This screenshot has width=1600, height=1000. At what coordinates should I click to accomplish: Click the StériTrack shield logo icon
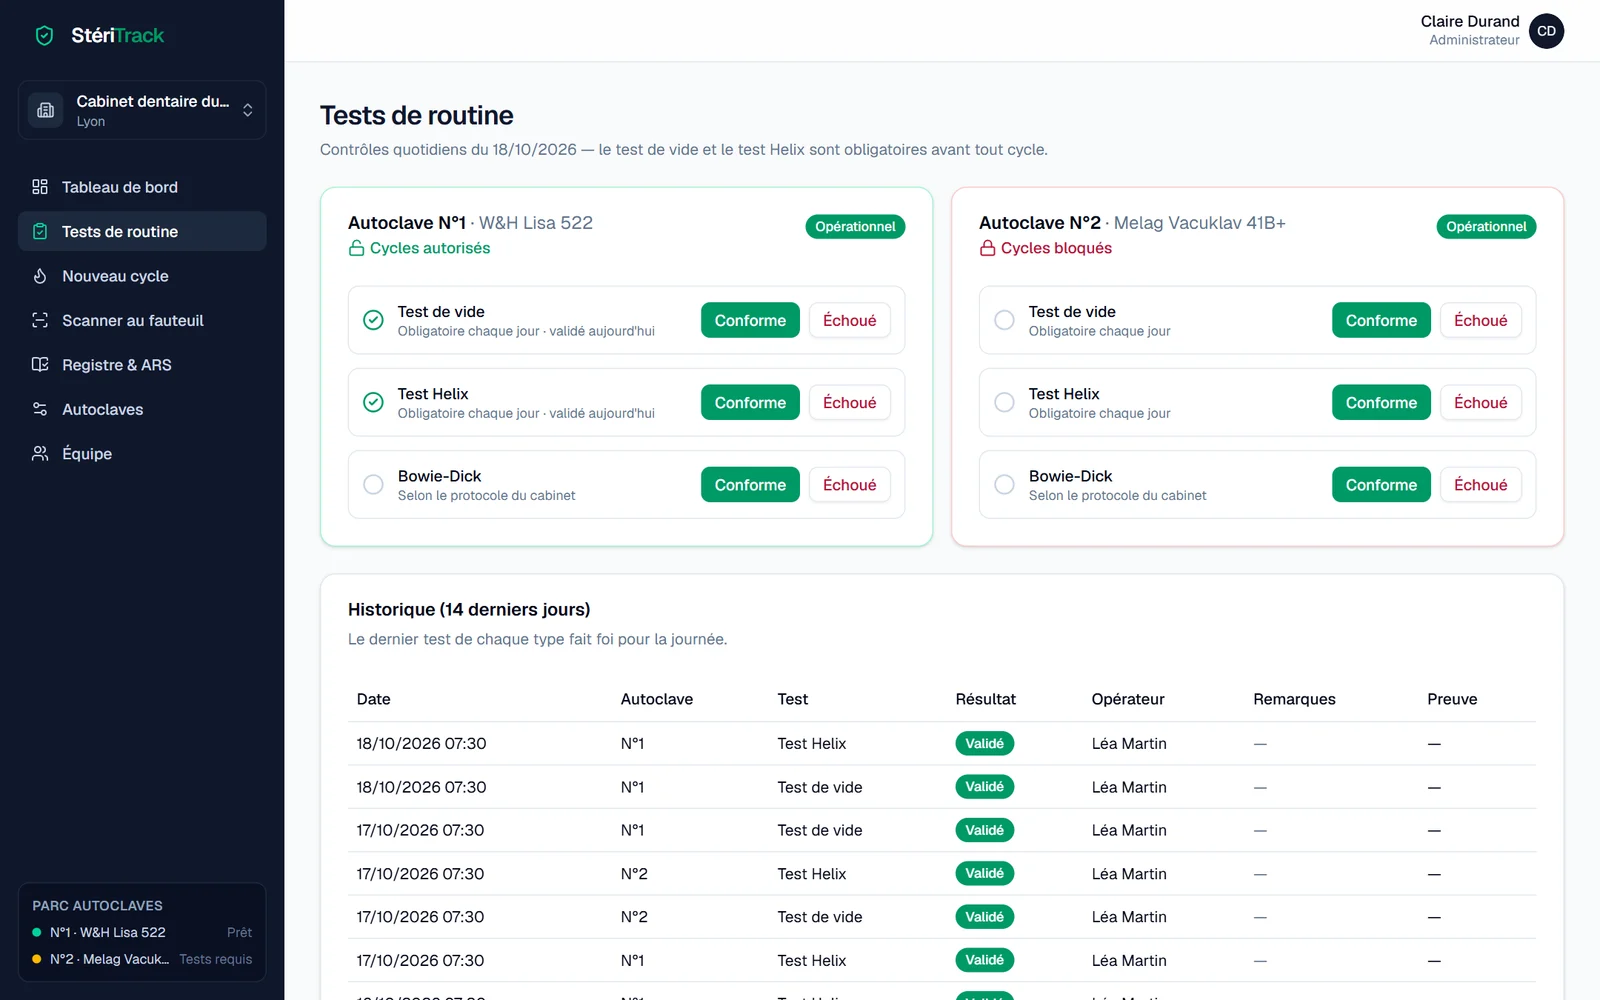click(44, 36)
